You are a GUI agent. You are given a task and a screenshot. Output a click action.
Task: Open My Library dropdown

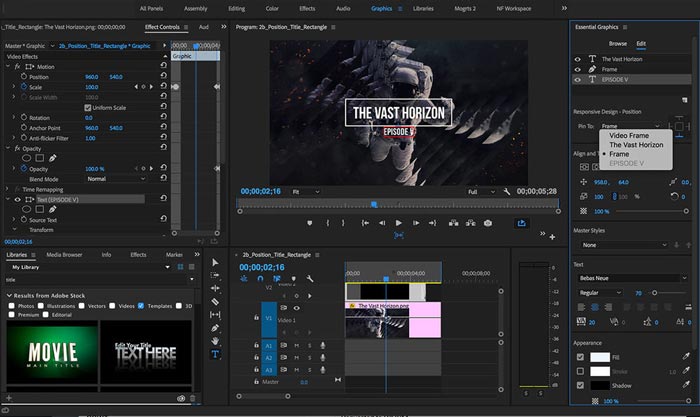(91, 267)
